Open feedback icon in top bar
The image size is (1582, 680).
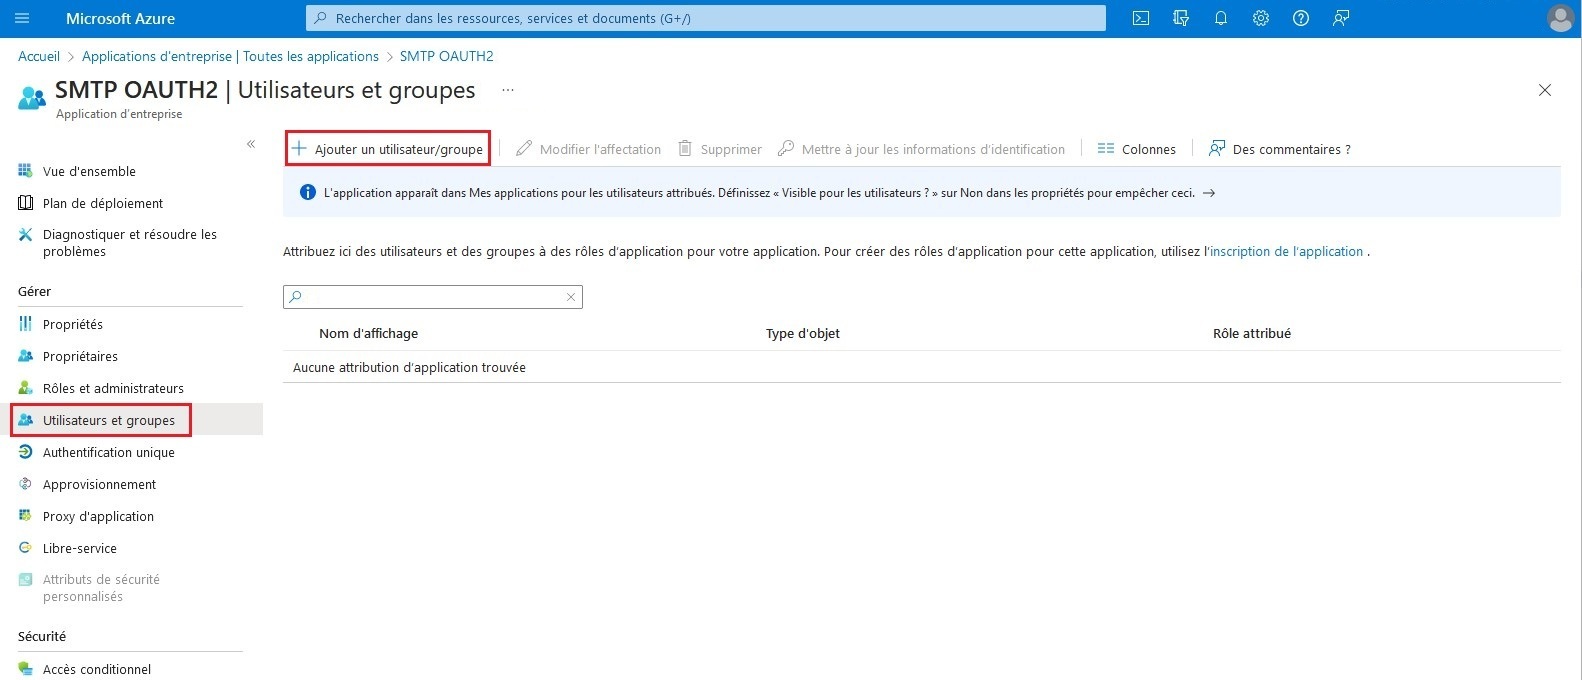(x=1341, y=18)
